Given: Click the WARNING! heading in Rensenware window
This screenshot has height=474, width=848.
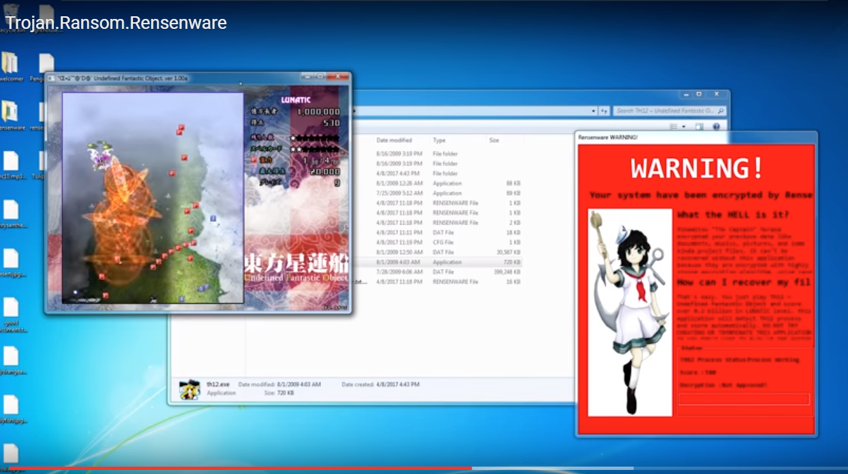Looking at the screenshot, I should tap(697, 168).
